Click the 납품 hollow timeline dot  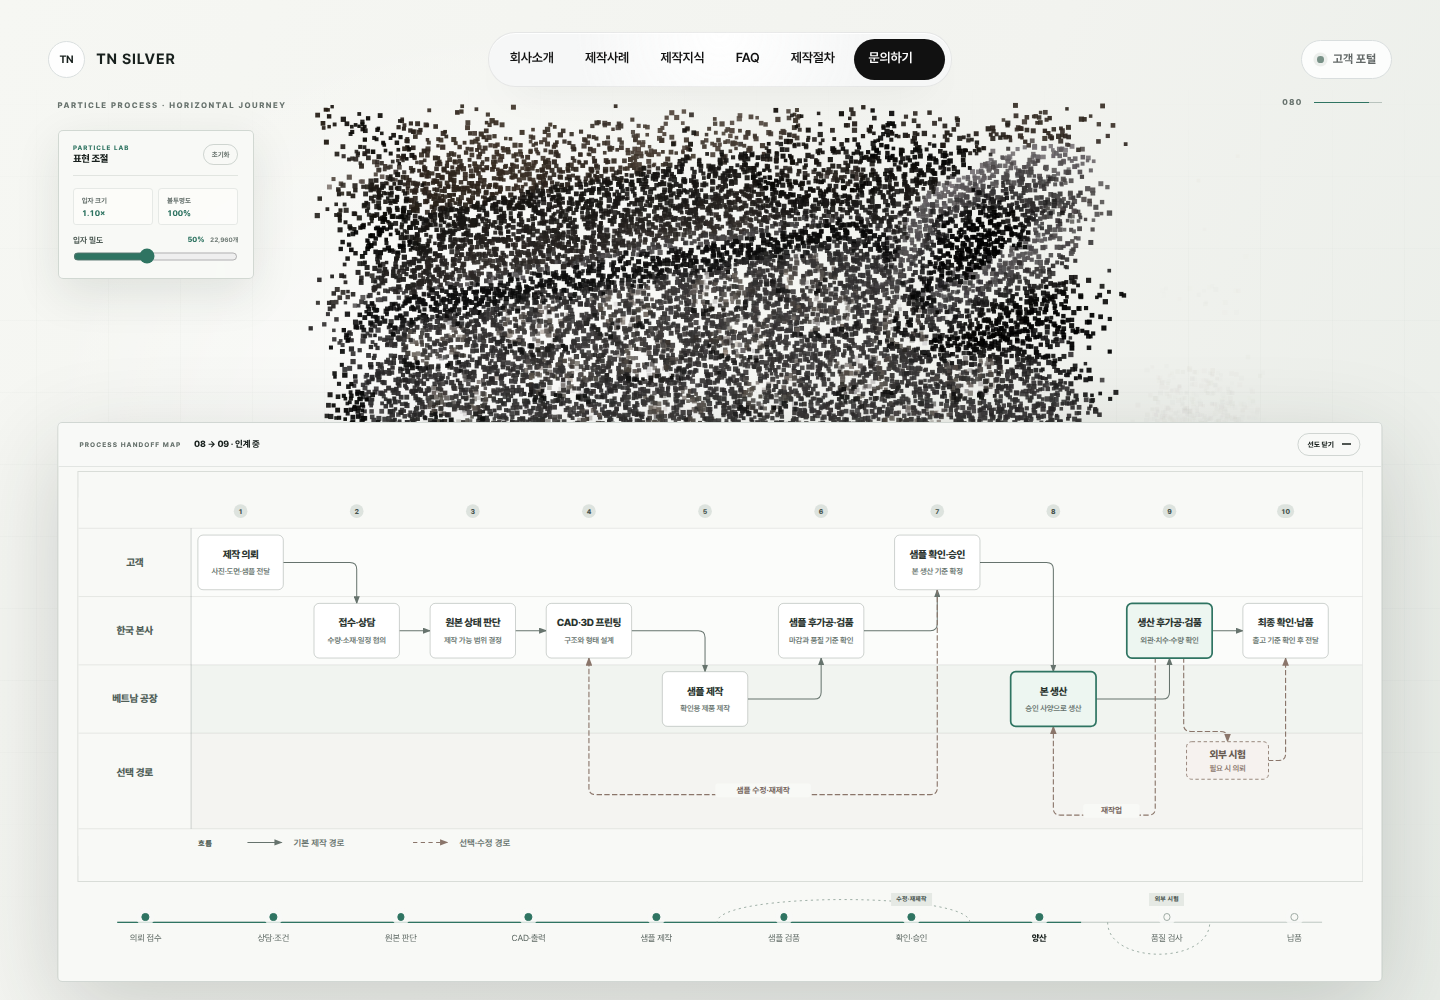coord(1294,917)
